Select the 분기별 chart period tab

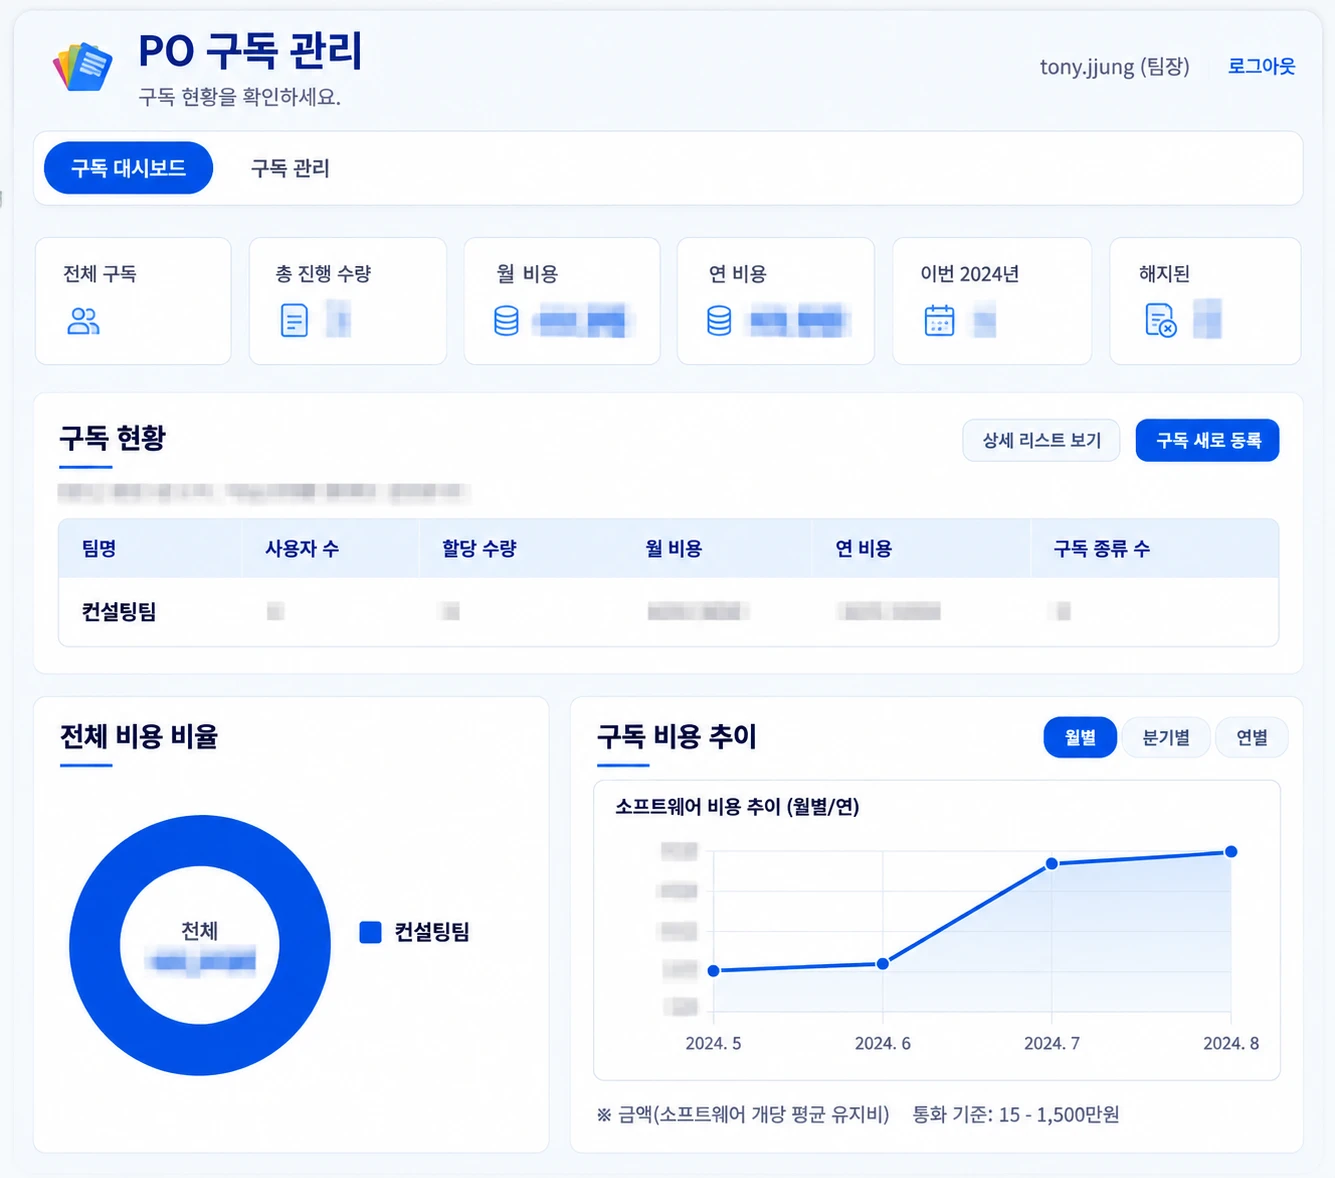pos(1166,737)
